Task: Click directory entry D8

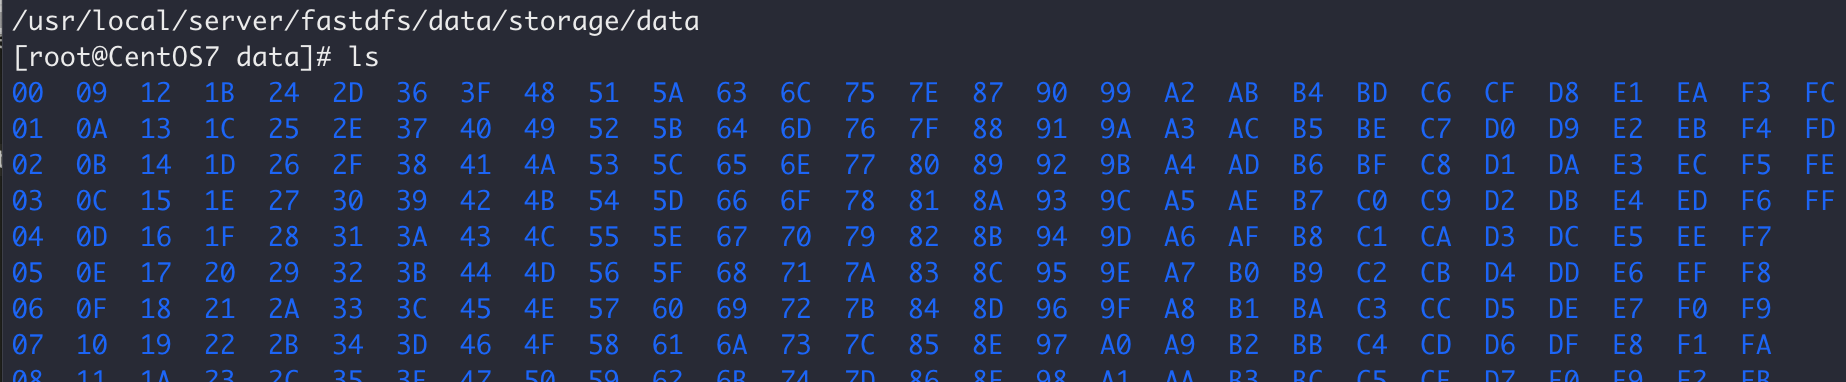Action: point(1564,93)
